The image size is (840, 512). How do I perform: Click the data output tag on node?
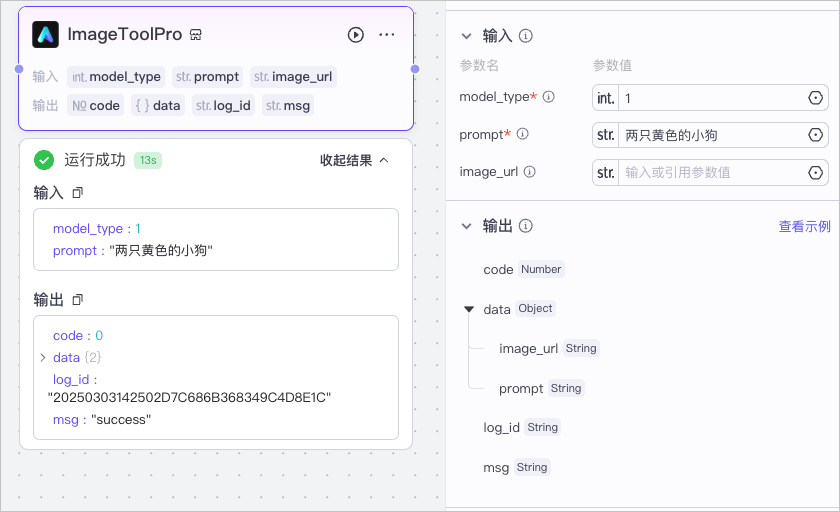(x=158, y=106)
